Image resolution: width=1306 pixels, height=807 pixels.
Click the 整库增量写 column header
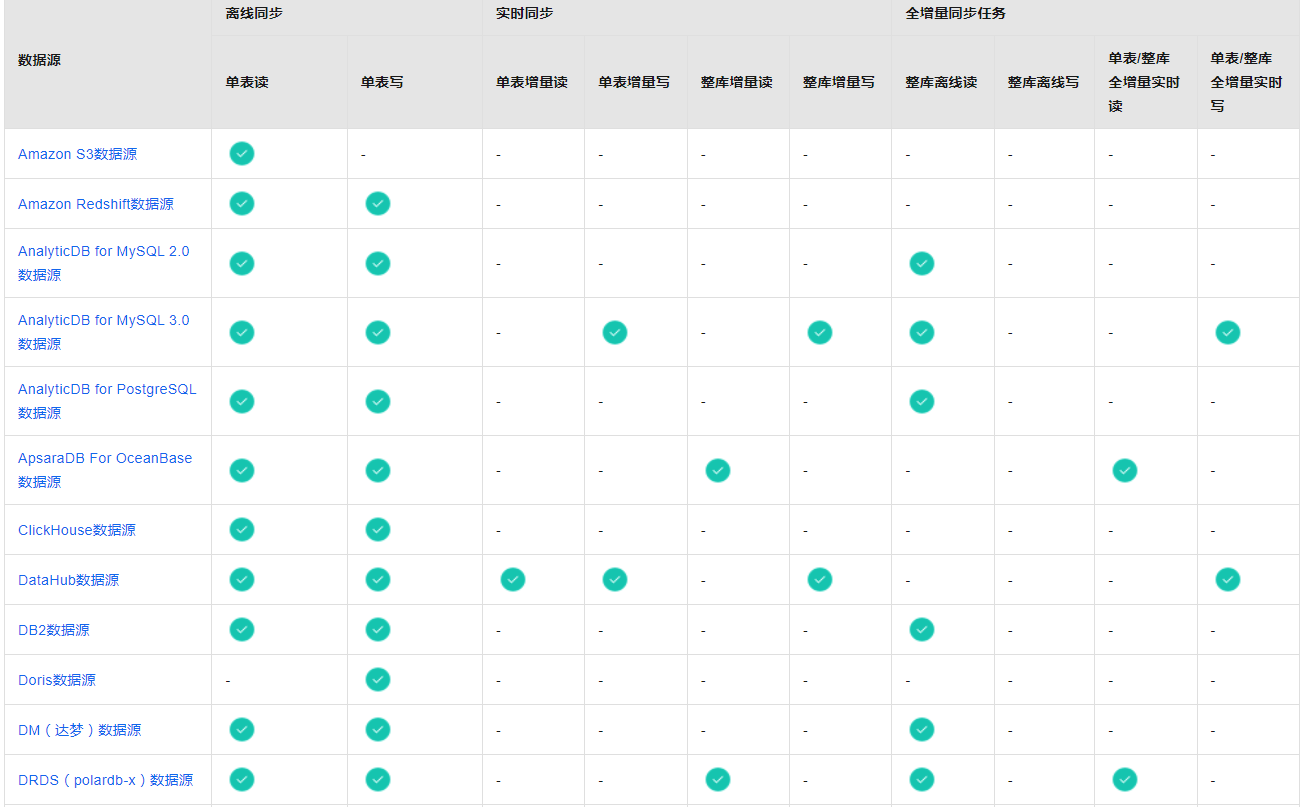839,82
